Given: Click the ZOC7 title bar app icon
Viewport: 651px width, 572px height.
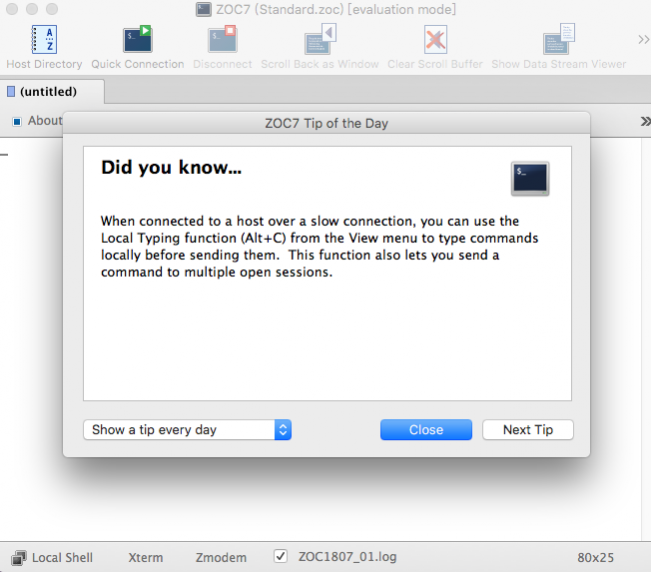Looking at the screenshot, I should tap(203, 9).
